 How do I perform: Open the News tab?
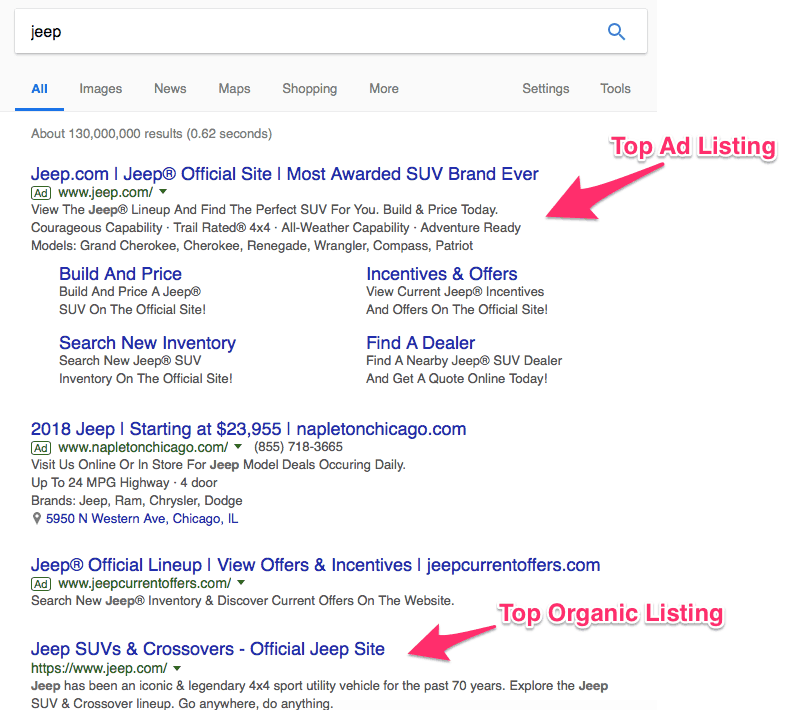coord(170,89)
